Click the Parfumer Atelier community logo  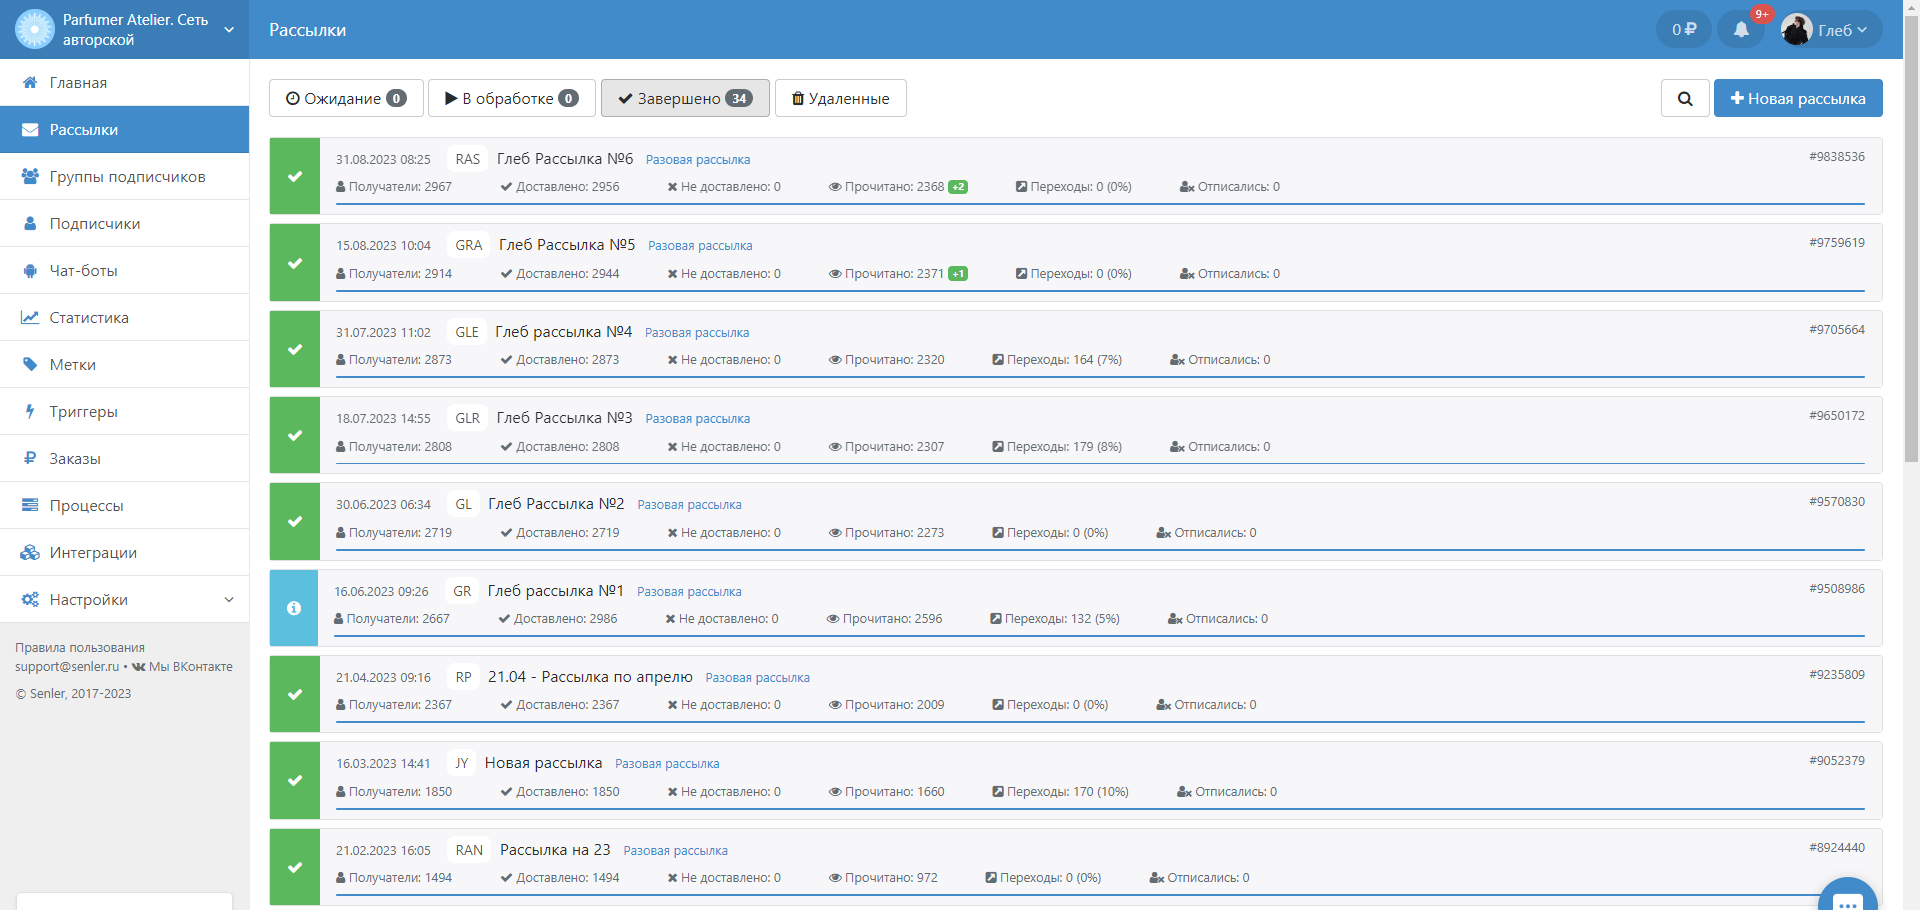[x=34, y=29]
